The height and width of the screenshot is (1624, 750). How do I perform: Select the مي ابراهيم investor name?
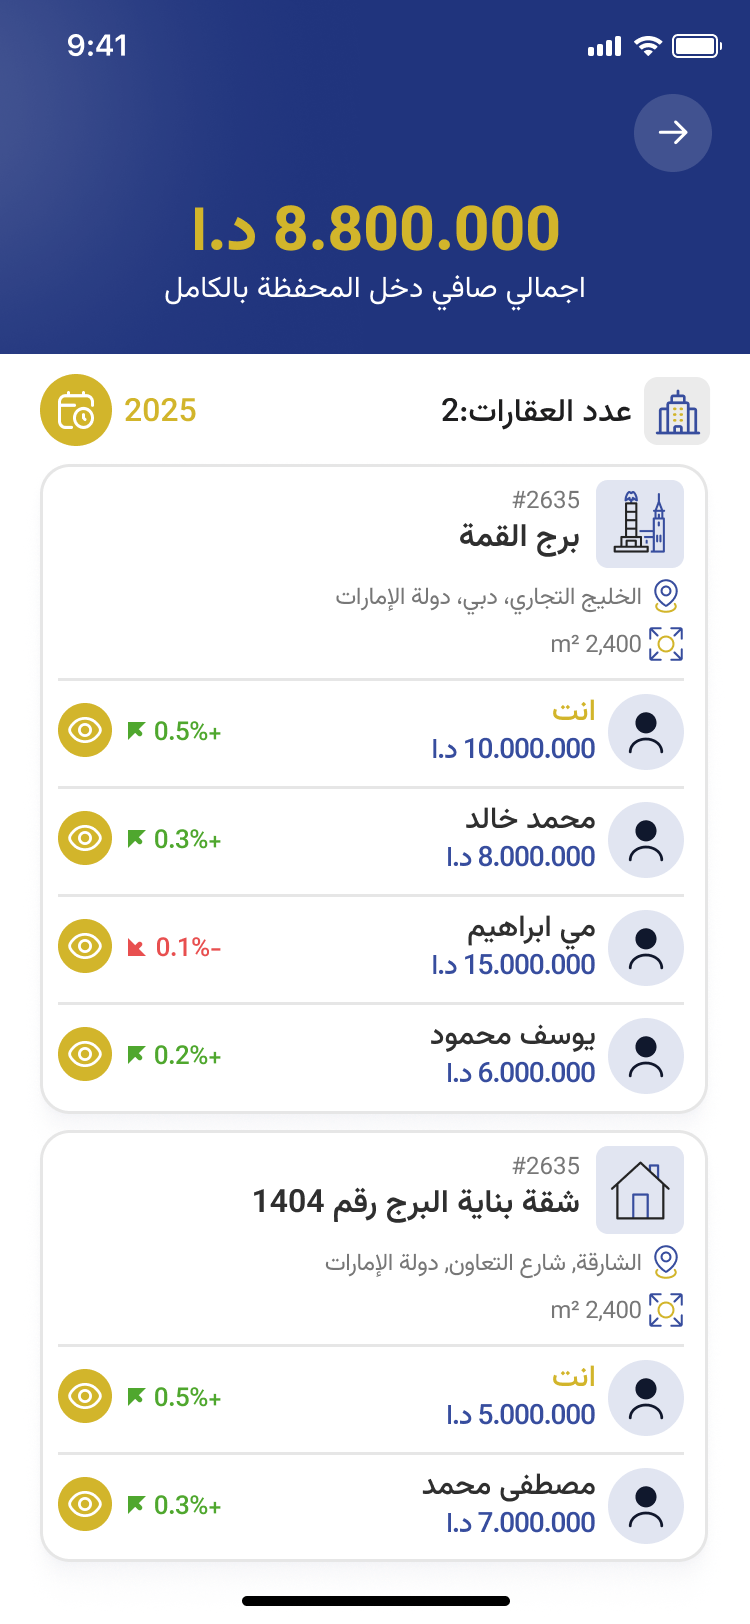[x=531, y=929]
